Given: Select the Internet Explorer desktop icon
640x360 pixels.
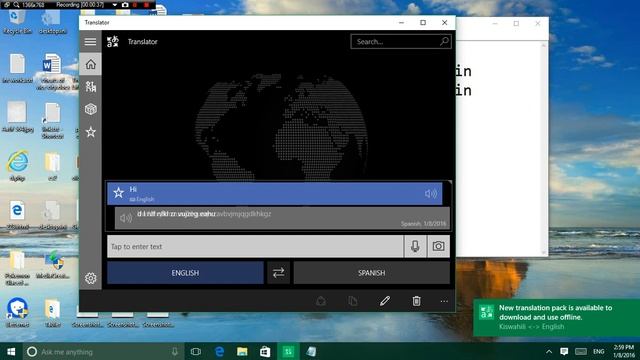Looking at the screenshot, I should 17,165.
